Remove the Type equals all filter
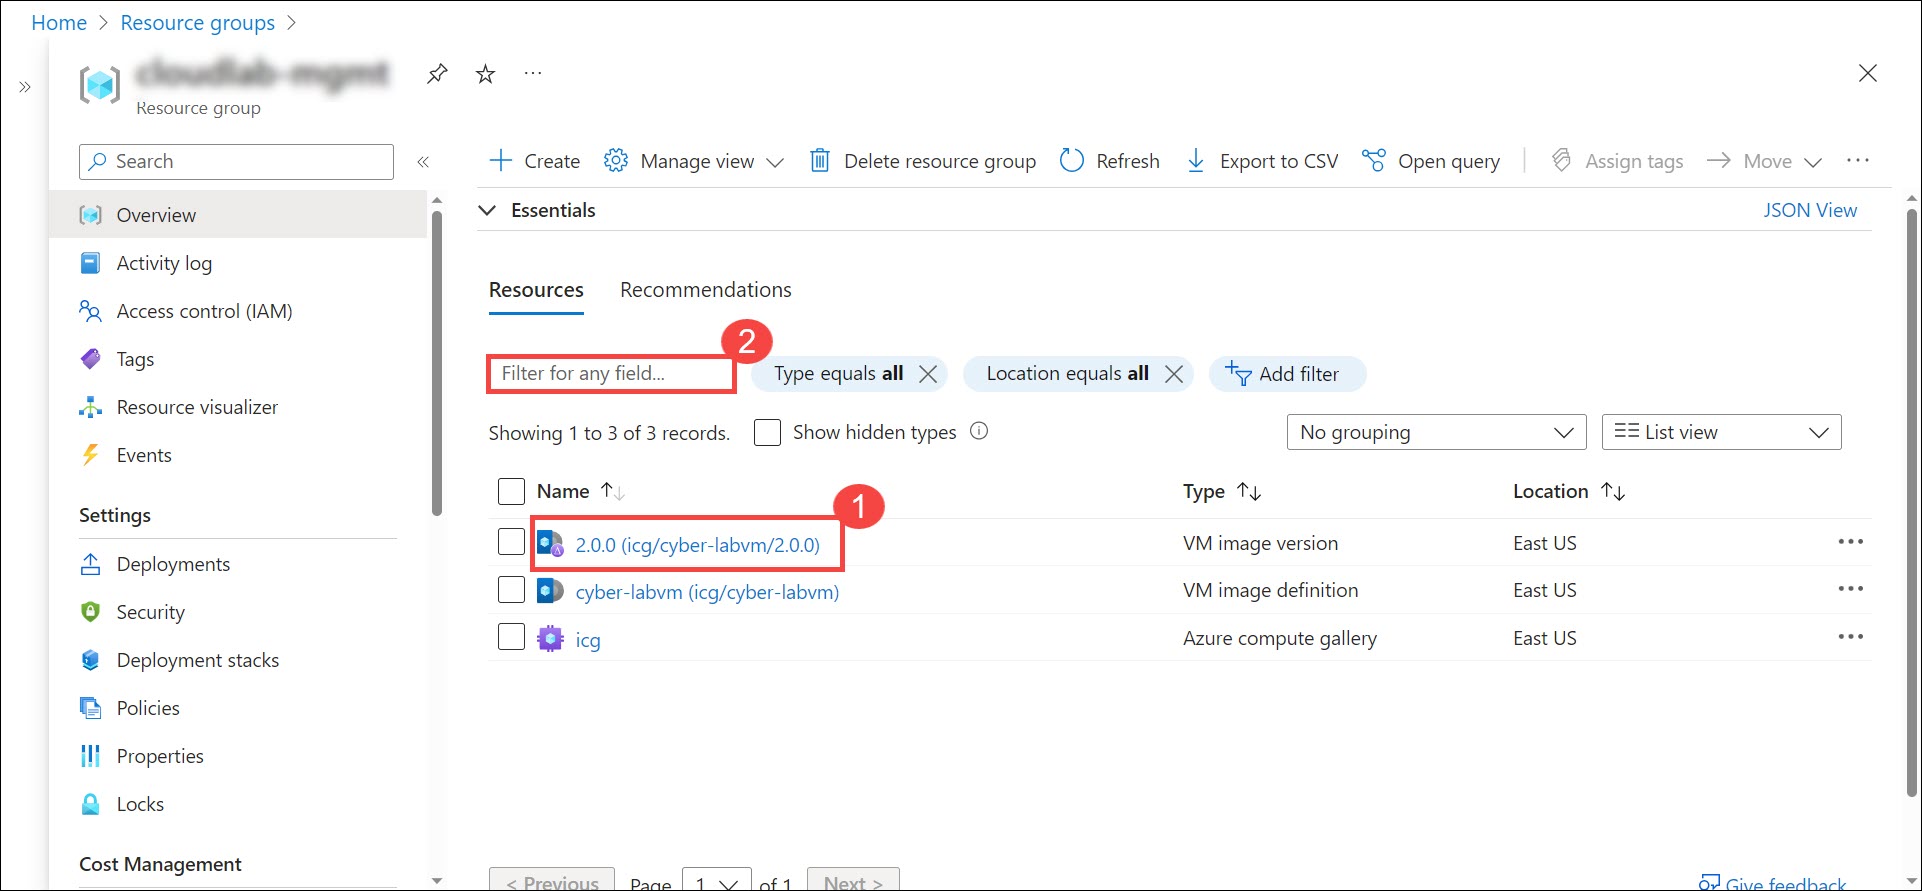 coord(928,374)
